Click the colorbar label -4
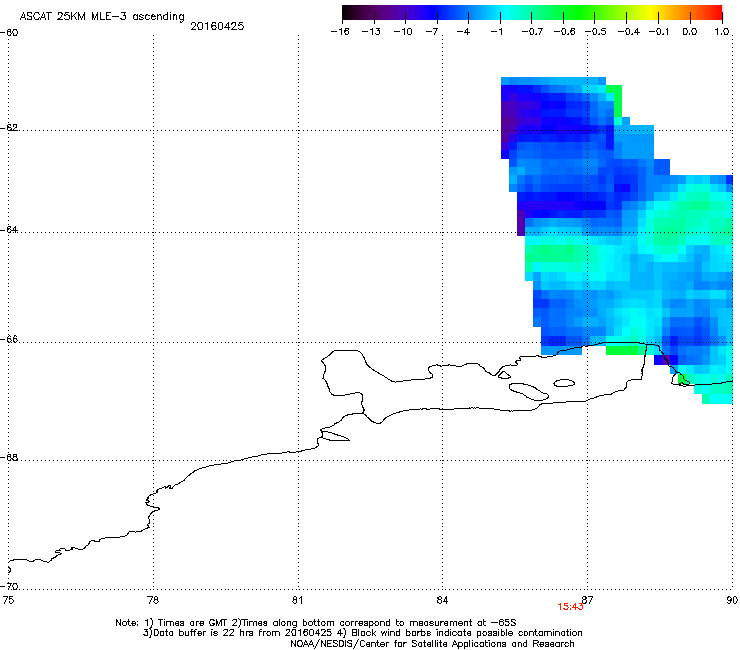The height and width of the screenshot is (650, 740). 463,32
